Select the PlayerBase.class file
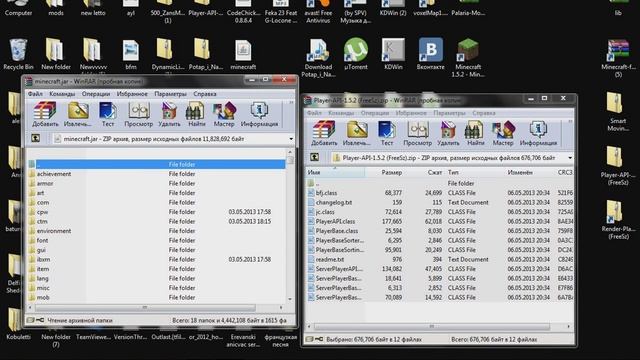The image size is (640, 360). pyautogui.click(x=440, y=231)
